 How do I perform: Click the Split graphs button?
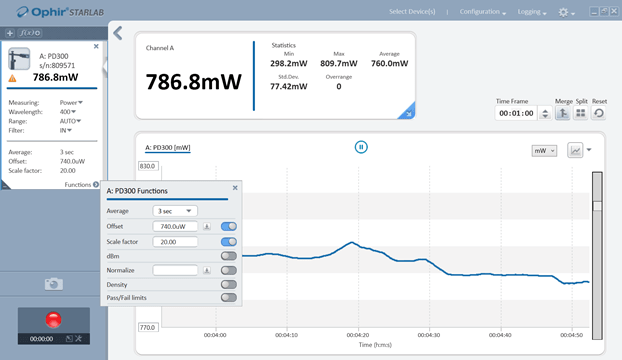(581, 113)
